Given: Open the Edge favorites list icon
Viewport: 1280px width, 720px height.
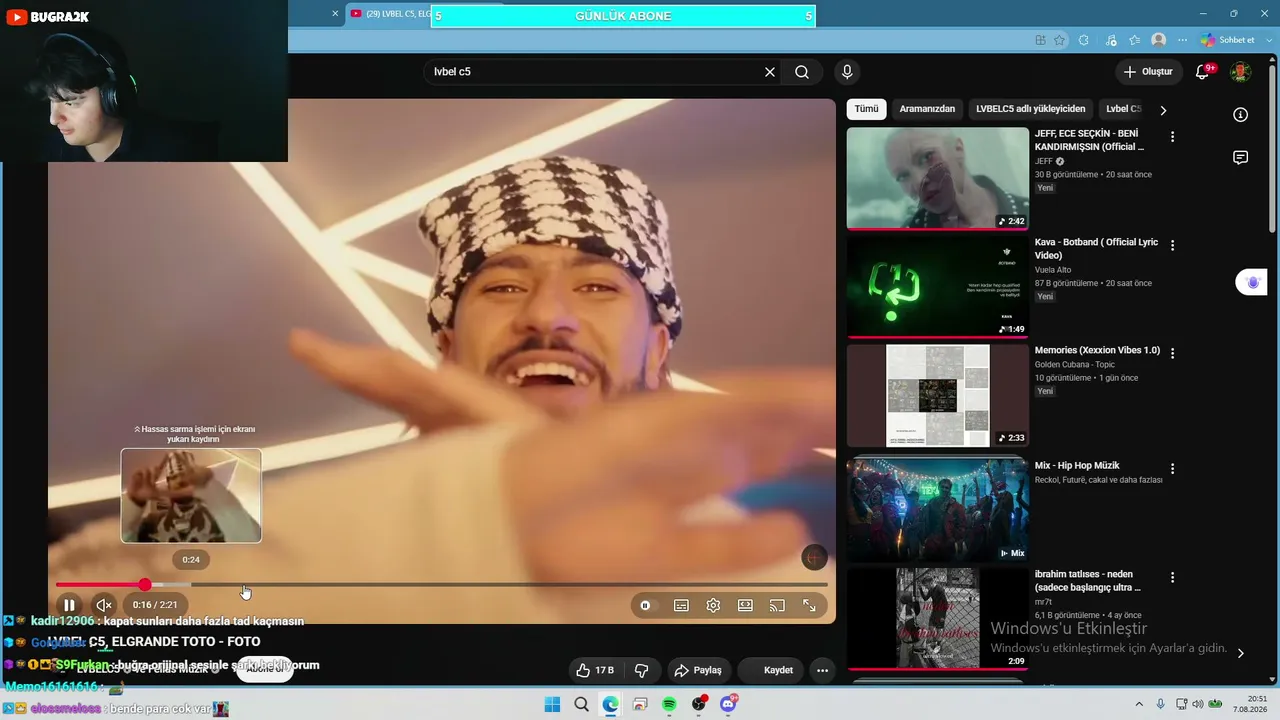Looking at the screenshot, I should click(x=1134, y=40).
